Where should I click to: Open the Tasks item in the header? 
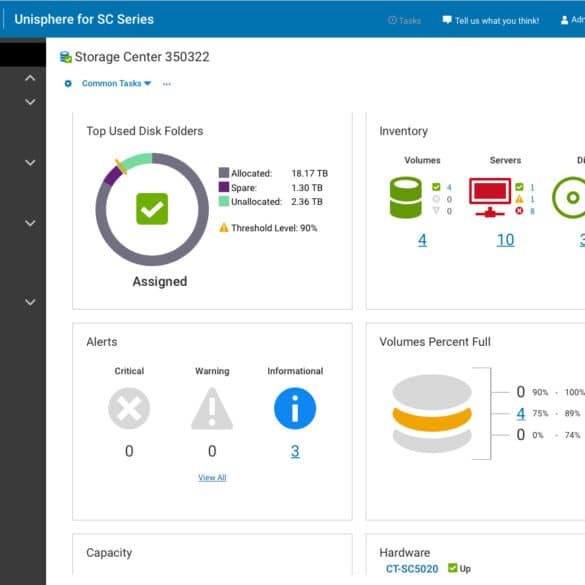[404, 21]
